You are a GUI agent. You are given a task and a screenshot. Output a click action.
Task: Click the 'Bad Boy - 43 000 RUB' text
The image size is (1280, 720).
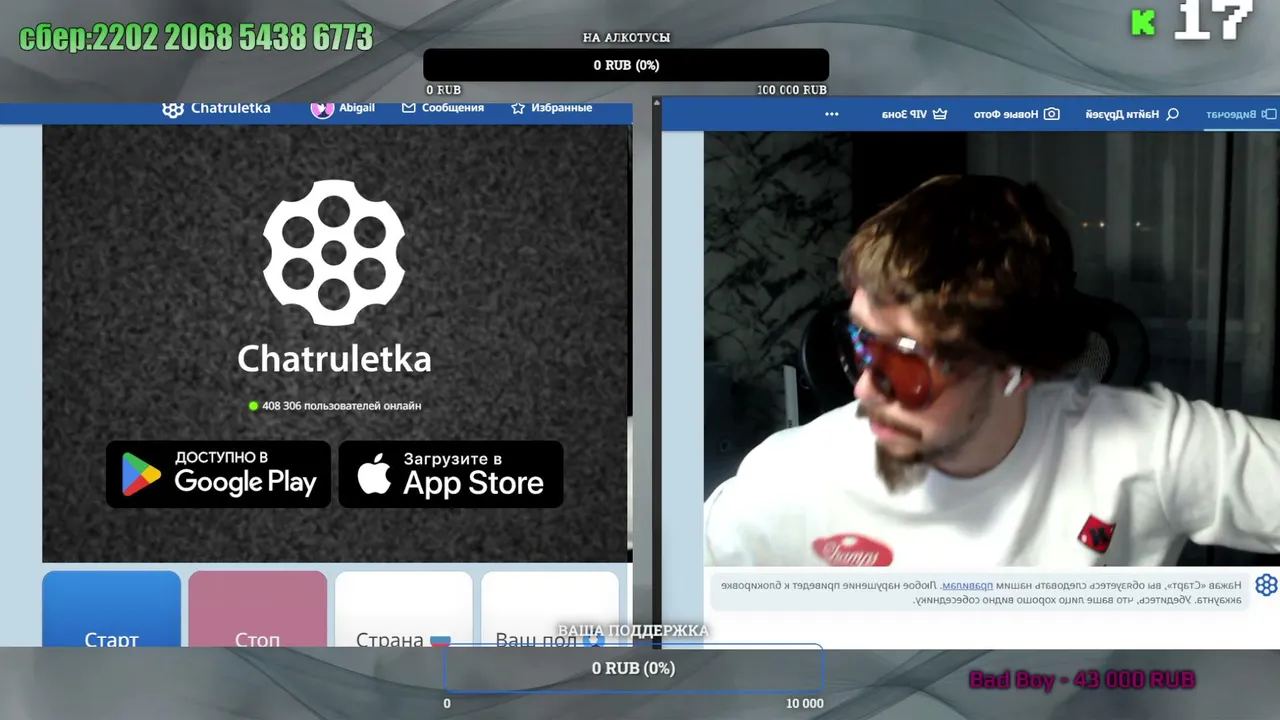(x=1082, y=680)
